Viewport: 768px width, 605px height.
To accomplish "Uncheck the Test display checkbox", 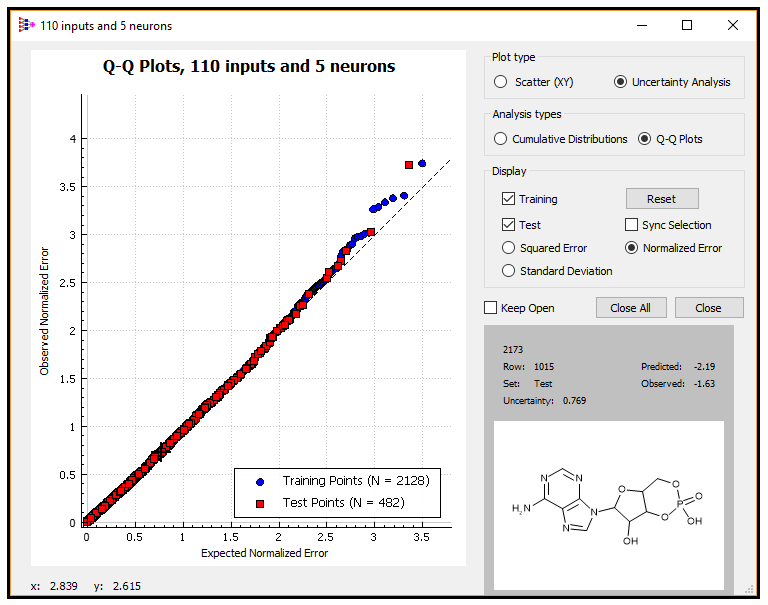I will [x=508, y=224].
